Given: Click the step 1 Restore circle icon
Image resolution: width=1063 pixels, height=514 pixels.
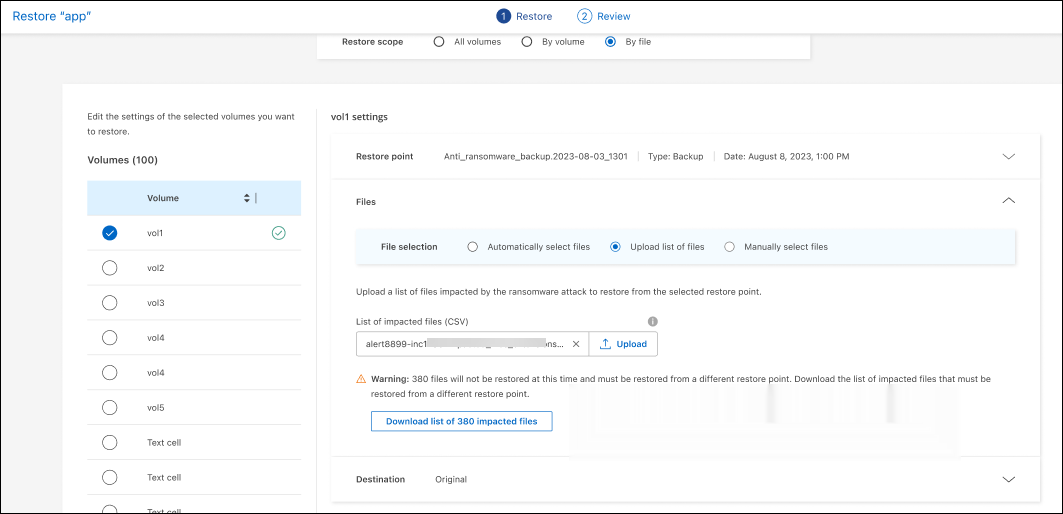Looking at the screenshot, I should point(504,16).
